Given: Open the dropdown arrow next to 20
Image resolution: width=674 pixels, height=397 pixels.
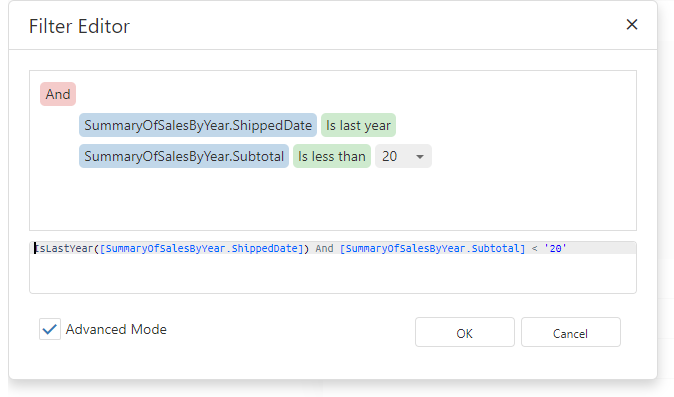Looking at the screenshot, I should 420,156.
